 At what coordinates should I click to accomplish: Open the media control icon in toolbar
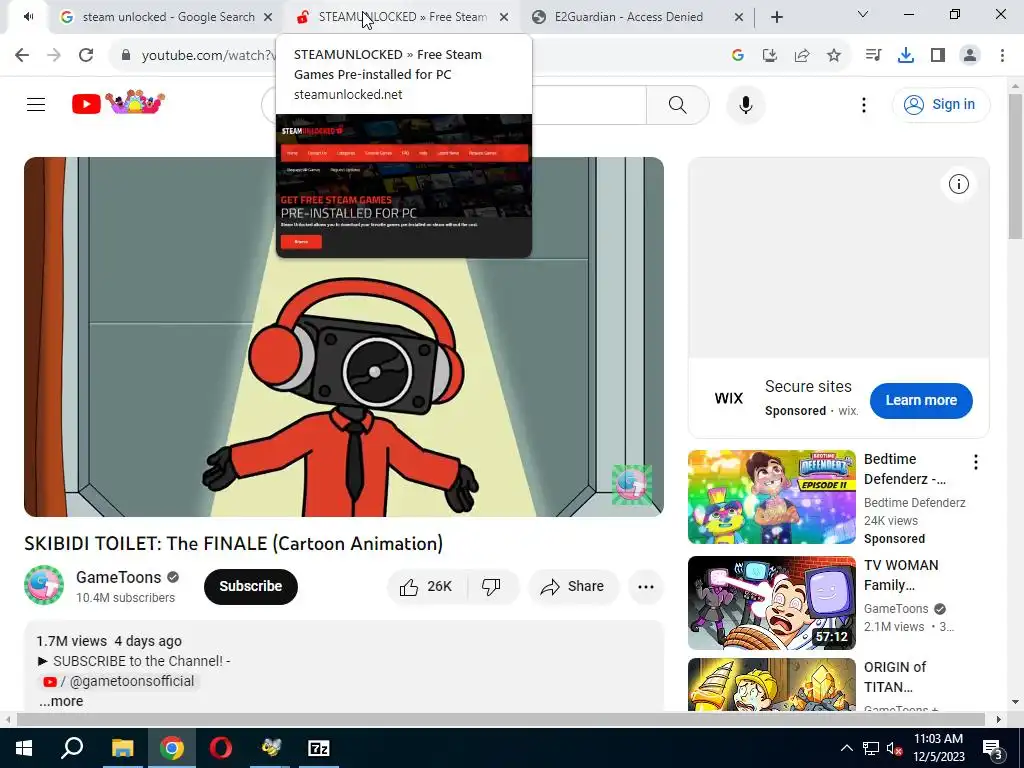coord(873,56)
